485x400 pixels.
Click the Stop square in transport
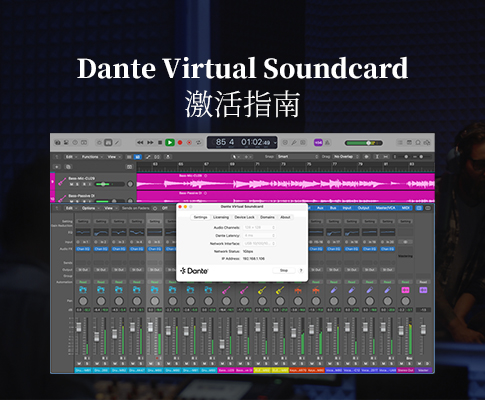(160, 142)
